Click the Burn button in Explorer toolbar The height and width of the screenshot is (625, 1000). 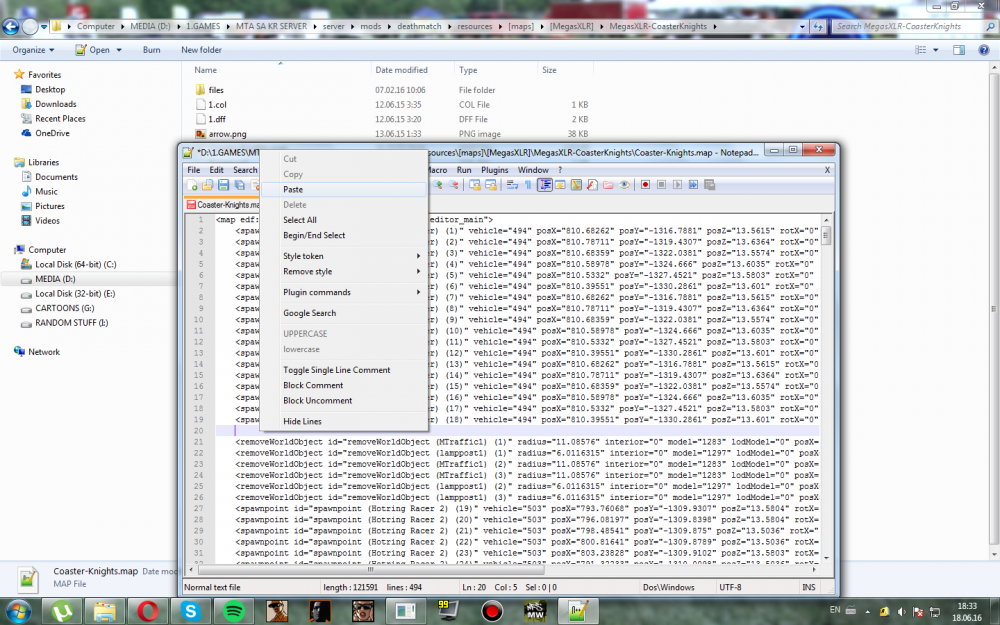tap(152, 49)
